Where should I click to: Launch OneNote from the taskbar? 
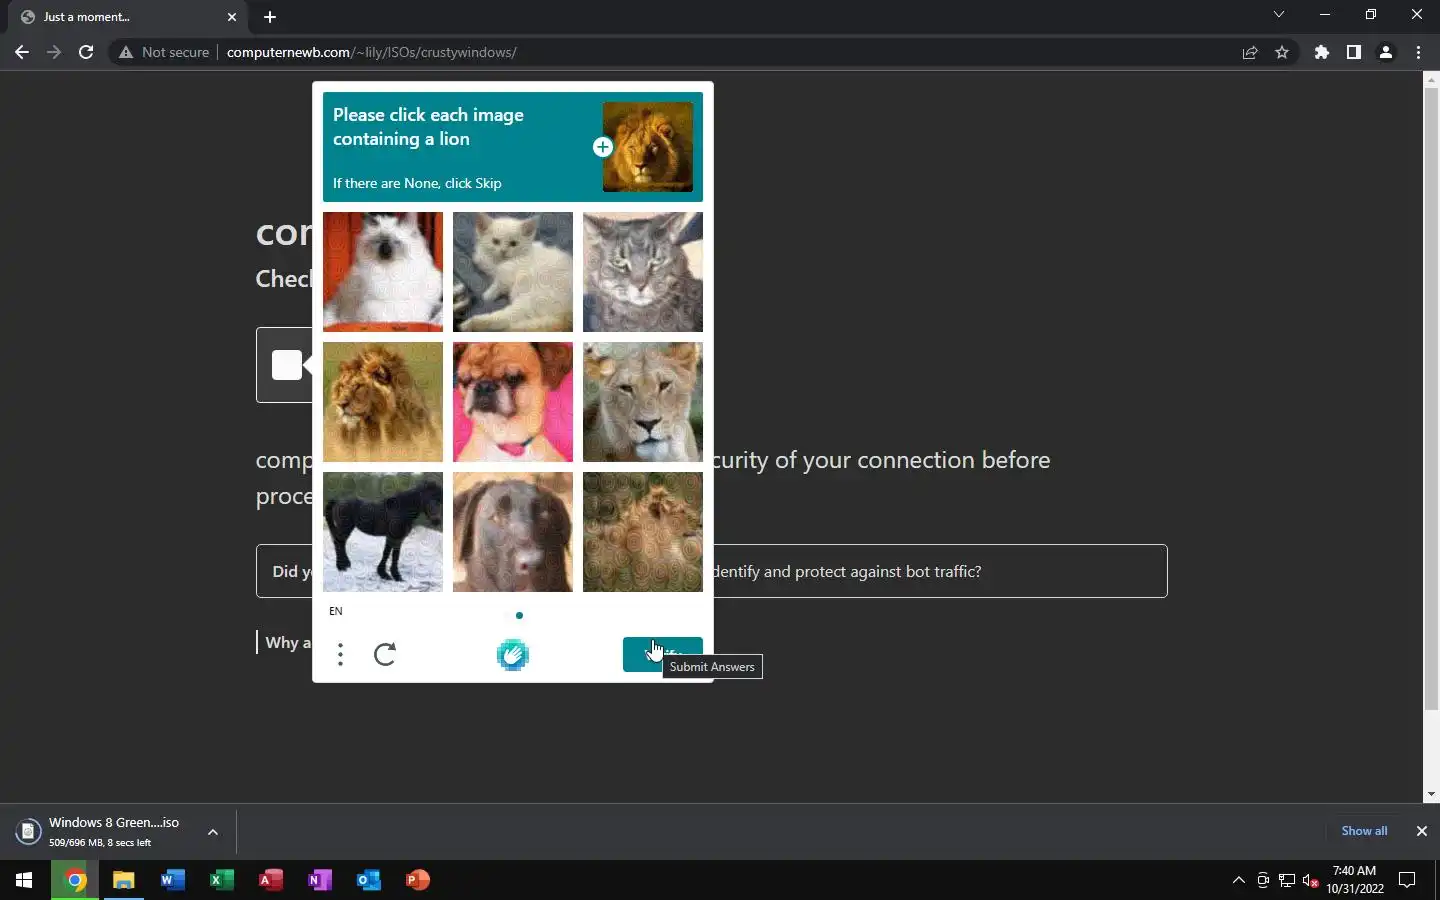click(320, 880)
